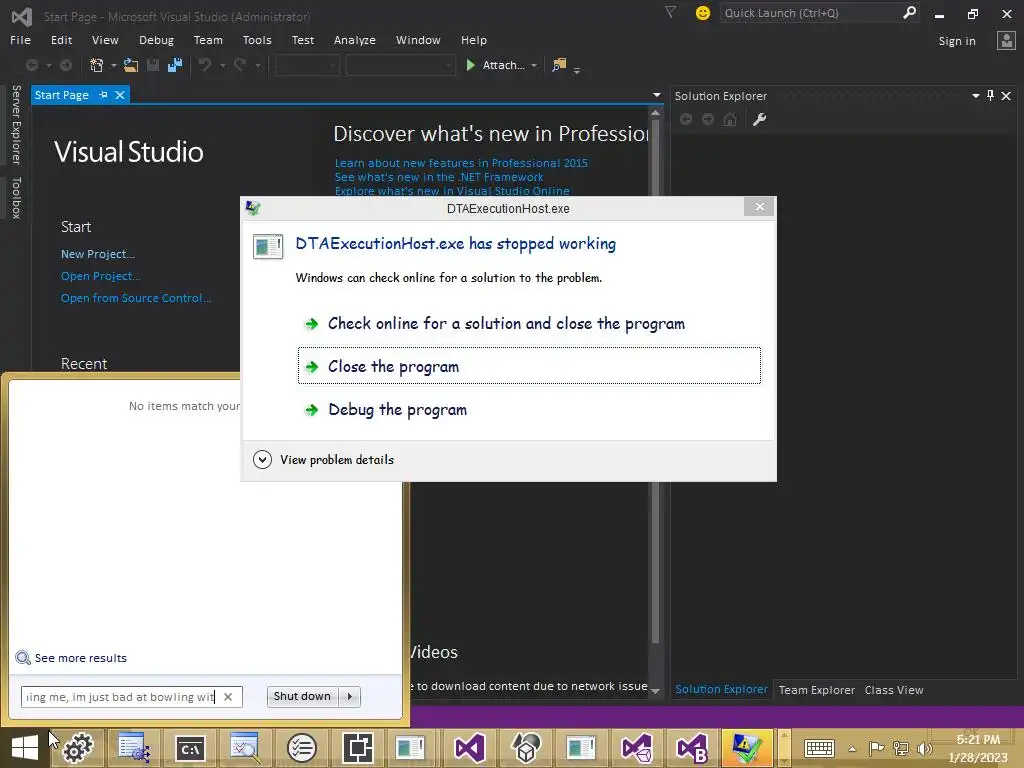
Task: Open the Tools menu
Action: point(257,40)
